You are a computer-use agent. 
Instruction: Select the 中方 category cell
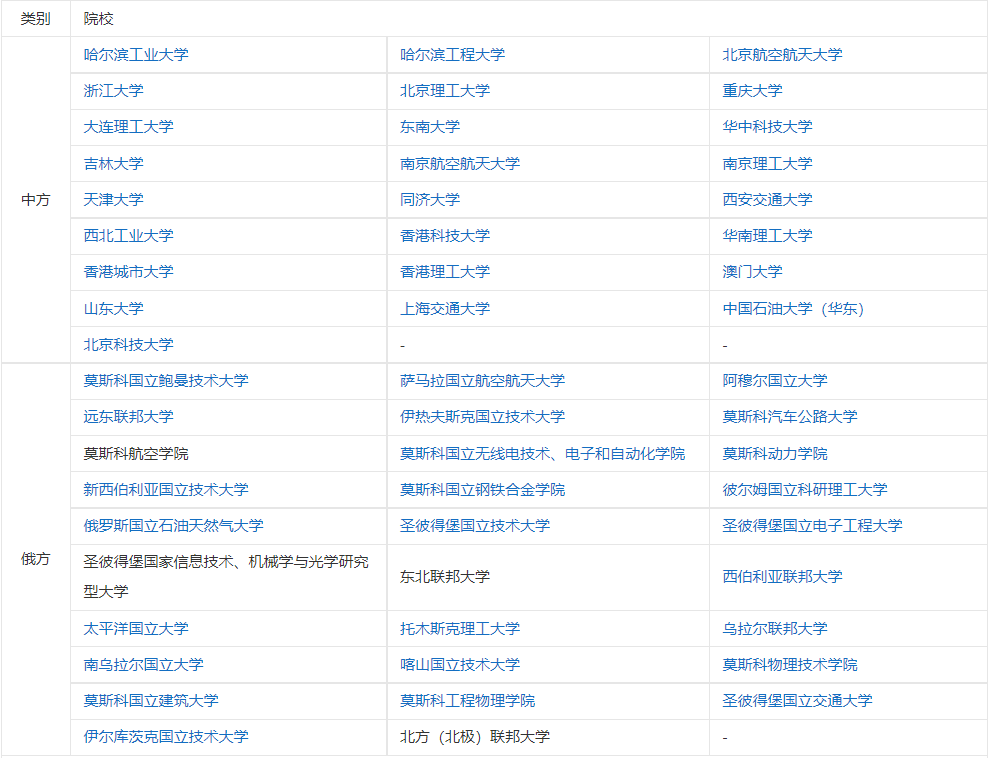coord(35,200)
